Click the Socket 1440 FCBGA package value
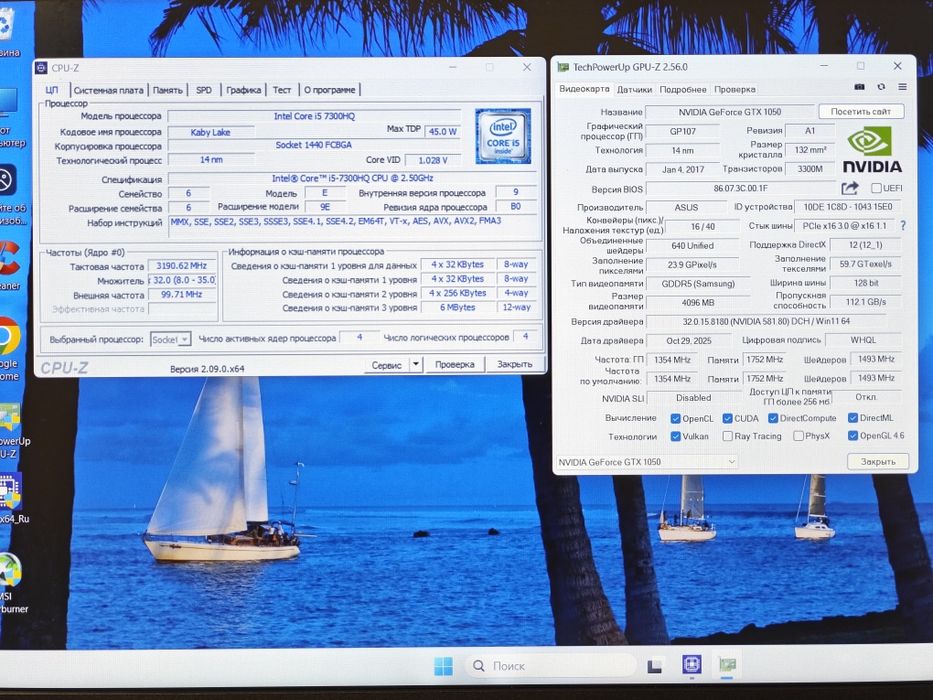This screenshot has height=700, width=933. tap(314, 145)
